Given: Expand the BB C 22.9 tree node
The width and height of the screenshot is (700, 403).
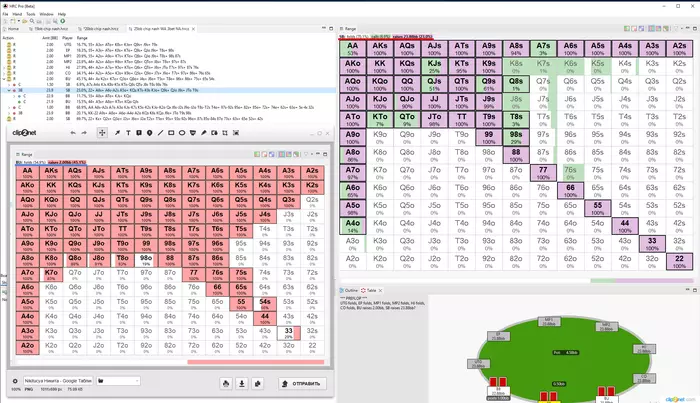Looking at the screenshot, I should pos(13,96).
